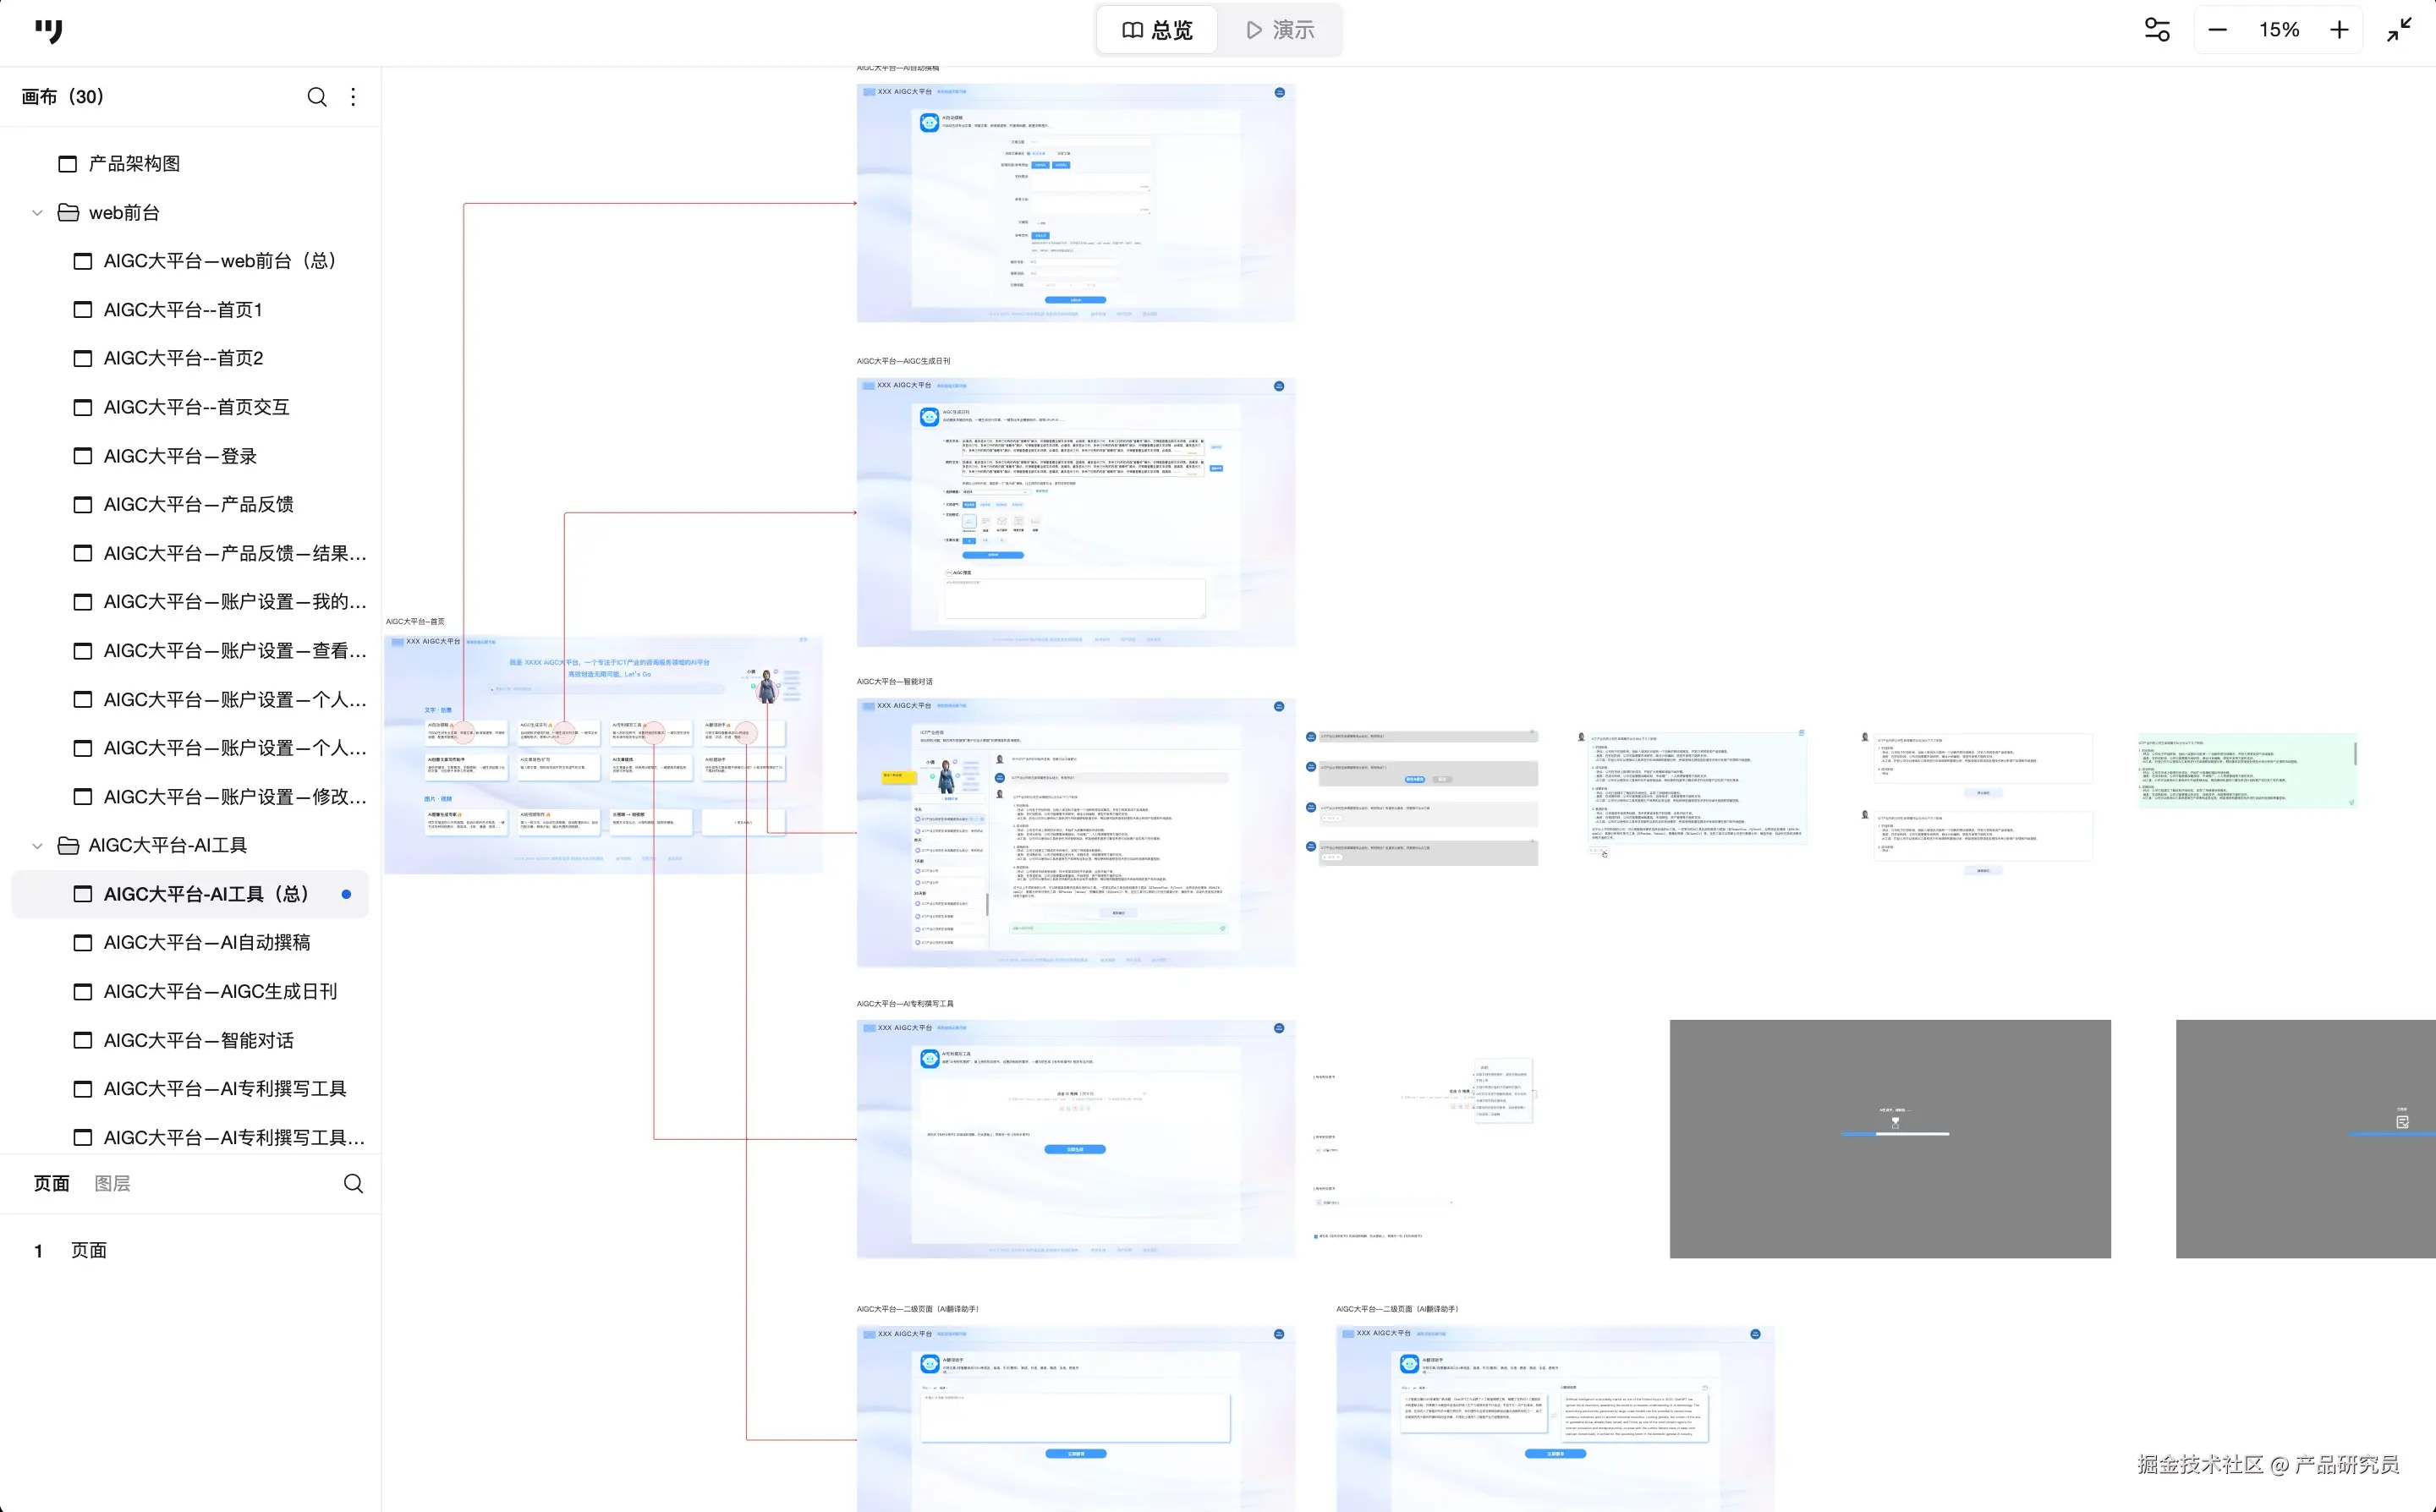Open the display settings sliders icon
Screen dimensions: 2436x1512
tap(2157, 30)
